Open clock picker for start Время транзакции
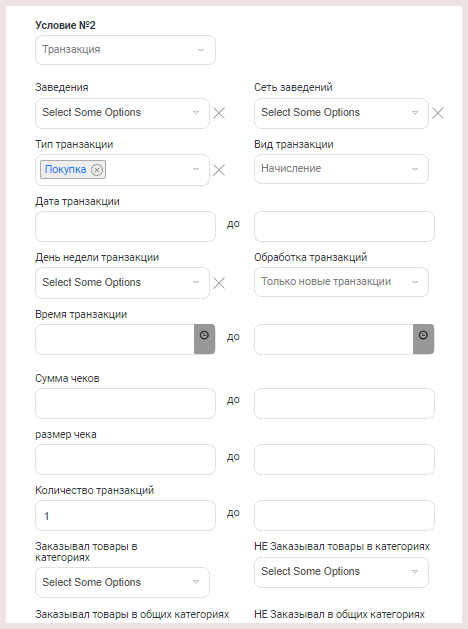468x629 pixels. [205, 339]
